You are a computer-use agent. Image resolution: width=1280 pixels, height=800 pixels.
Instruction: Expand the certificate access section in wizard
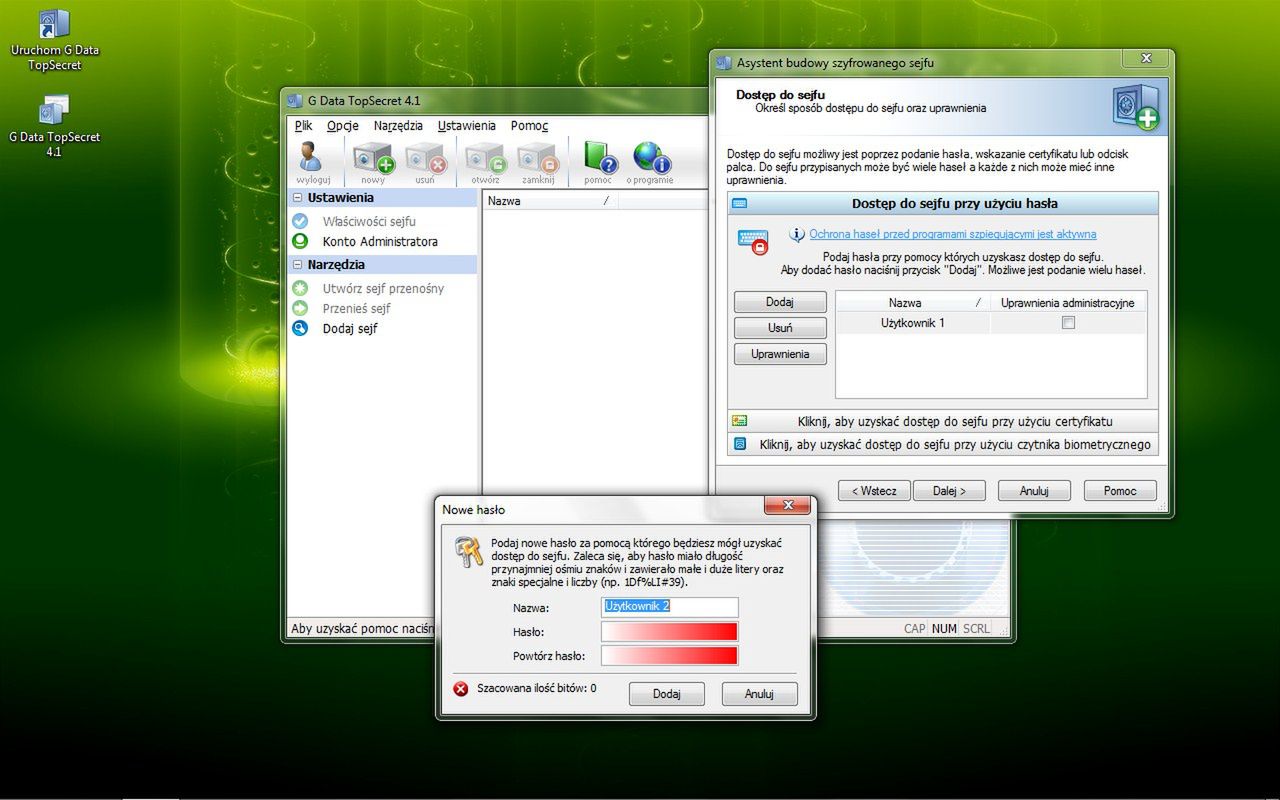(x=943, y=421)
